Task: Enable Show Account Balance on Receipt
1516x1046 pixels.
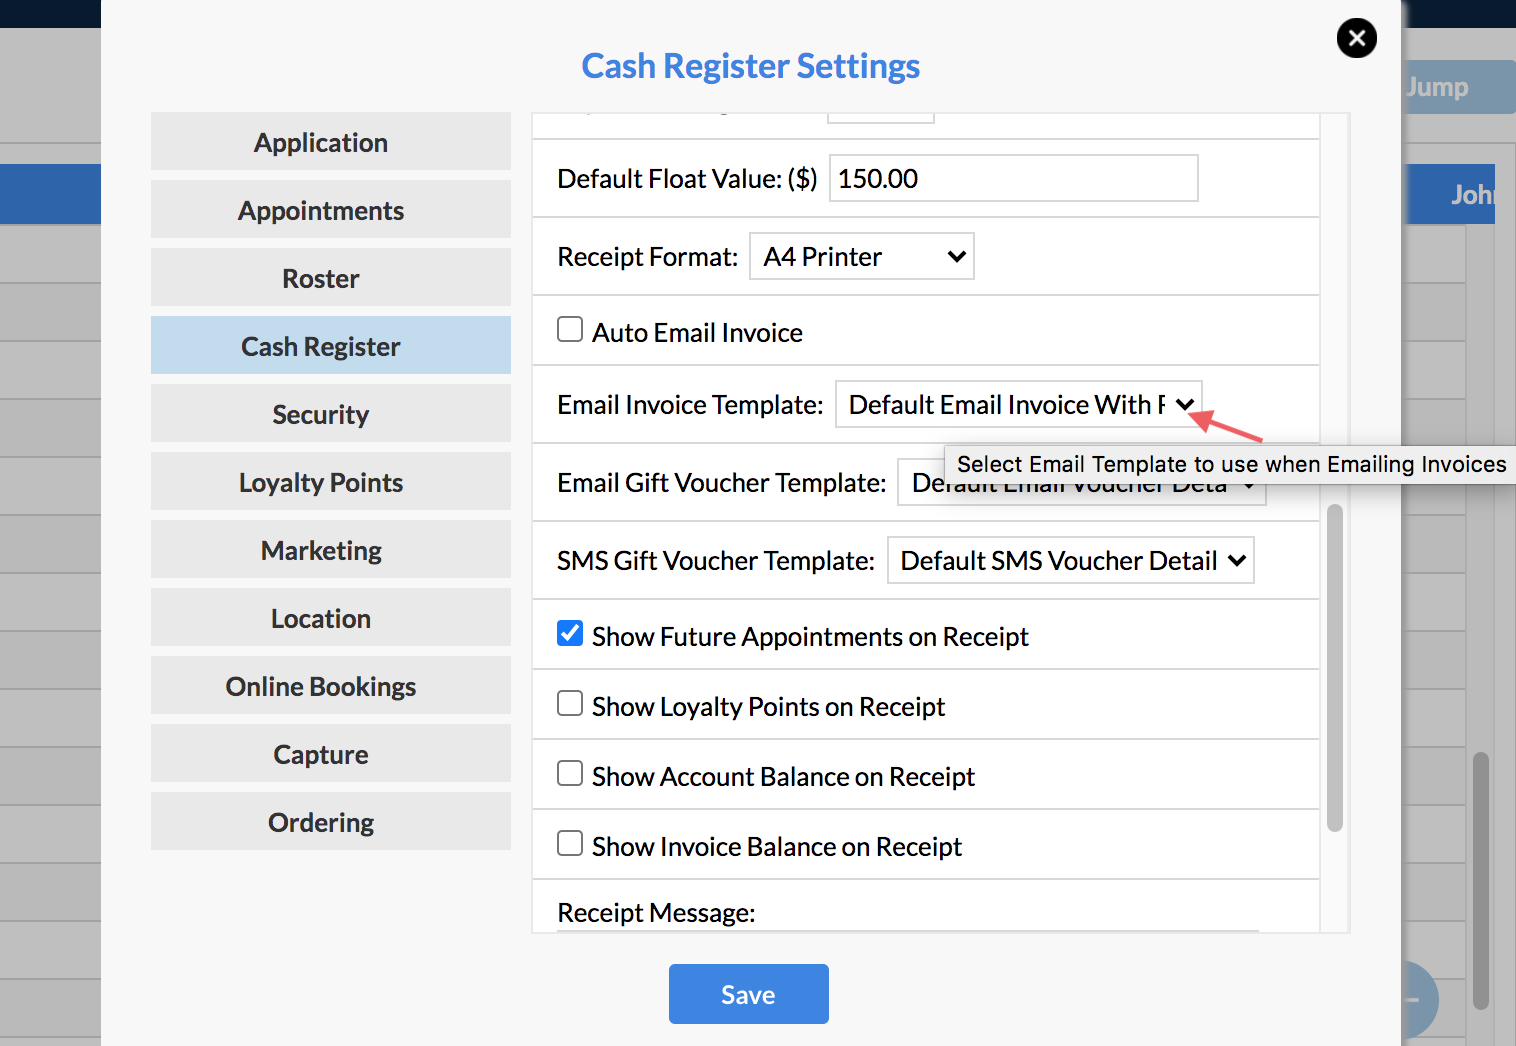Action: click(570, 774)
